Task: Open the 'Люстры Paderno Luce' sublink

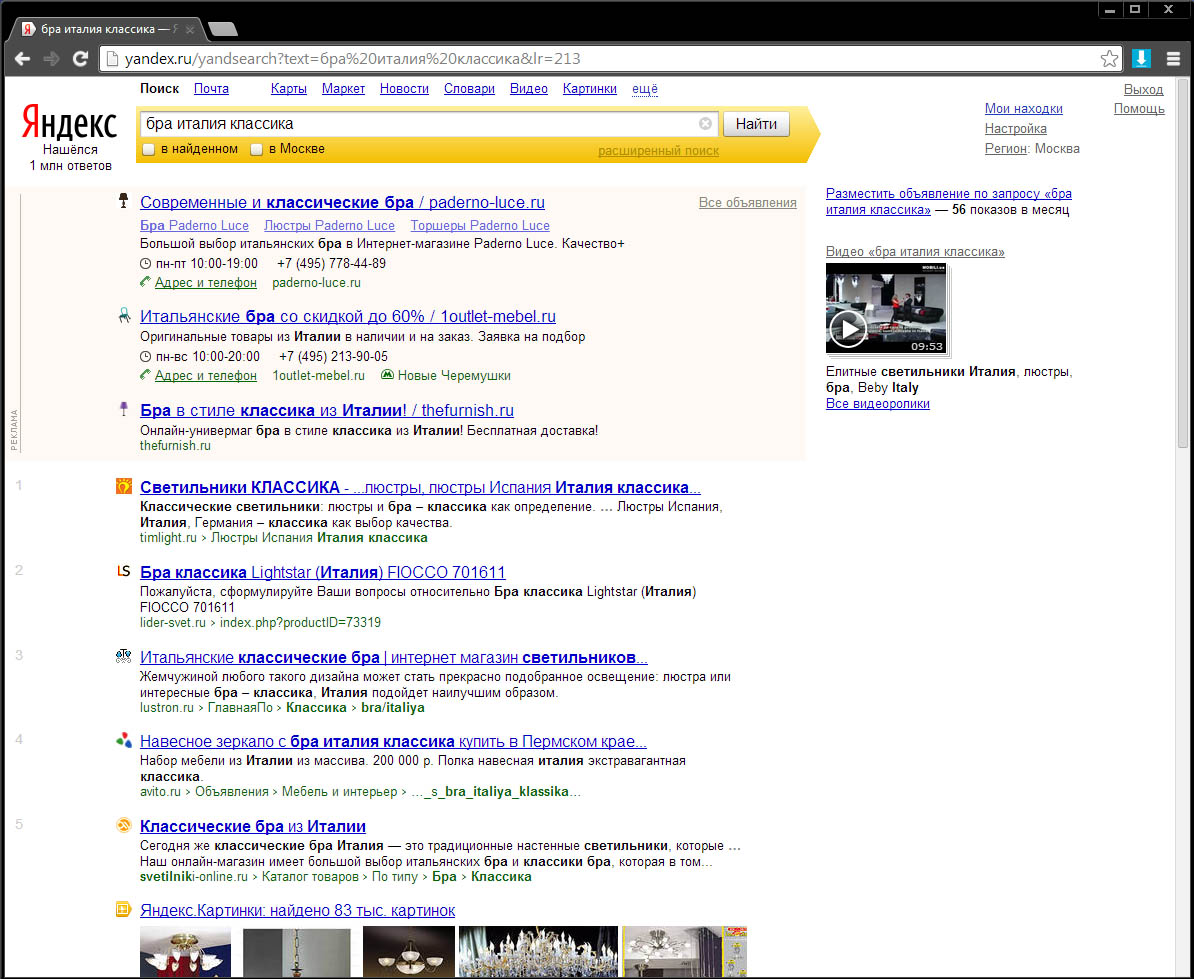Action: (329, 225)
